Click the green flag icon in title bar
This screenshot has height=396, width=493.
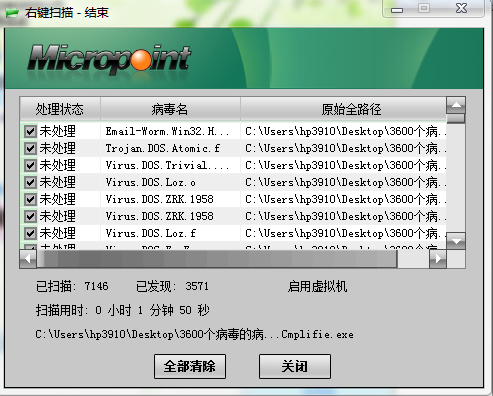[12, 13]
